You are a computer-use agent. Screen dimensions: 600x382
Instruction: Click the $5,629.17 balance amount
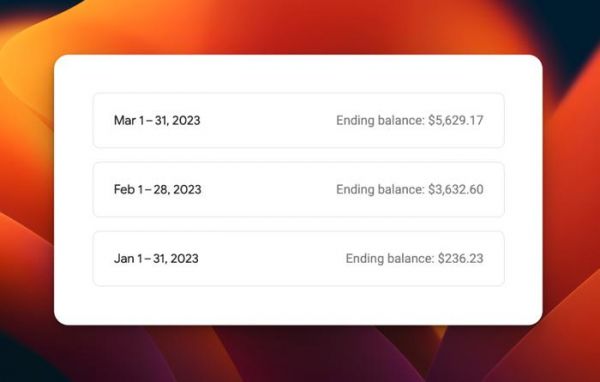456,120
